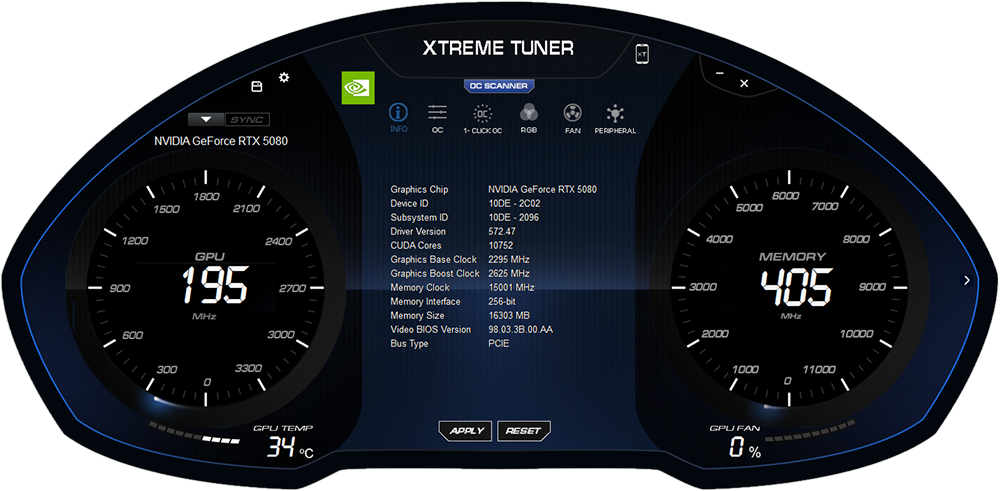Toggle the SYNC button
Viewport: 1000px width, 491px height.
coord(247,119)
